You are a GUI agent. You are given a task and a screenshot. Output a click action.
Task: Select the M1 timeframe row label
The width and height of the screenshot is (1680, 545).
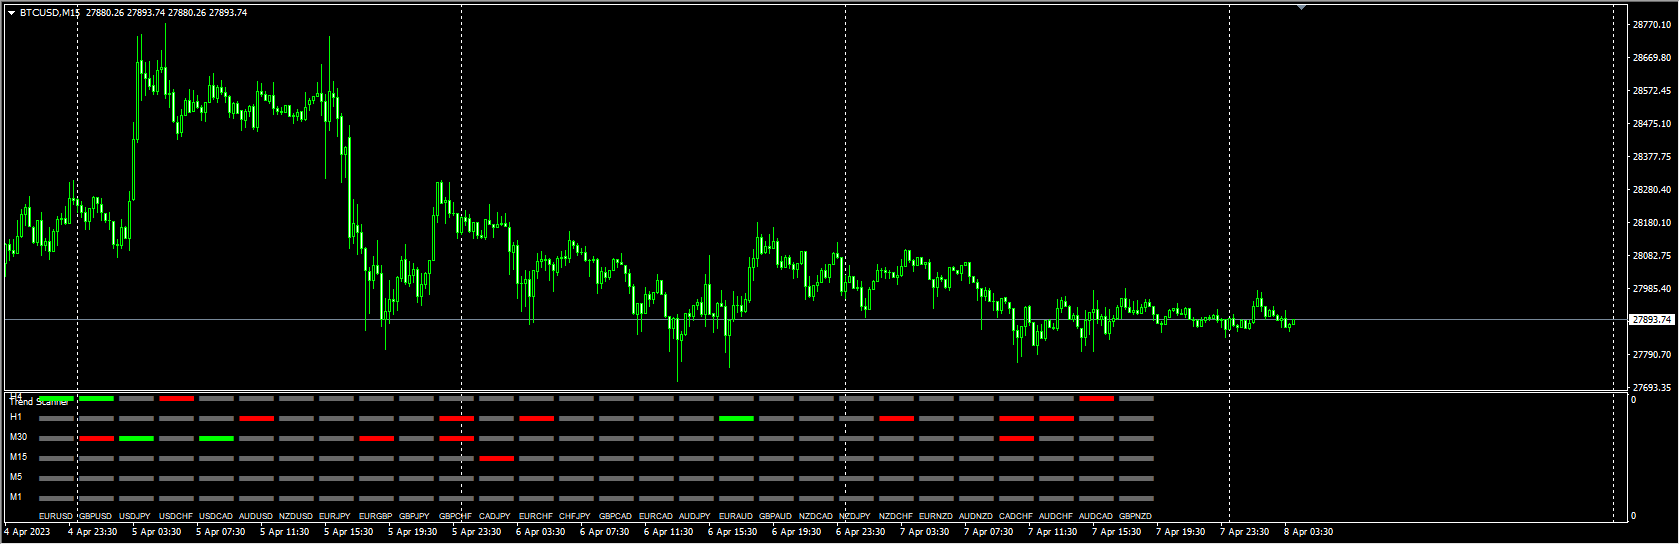point(16,498)
